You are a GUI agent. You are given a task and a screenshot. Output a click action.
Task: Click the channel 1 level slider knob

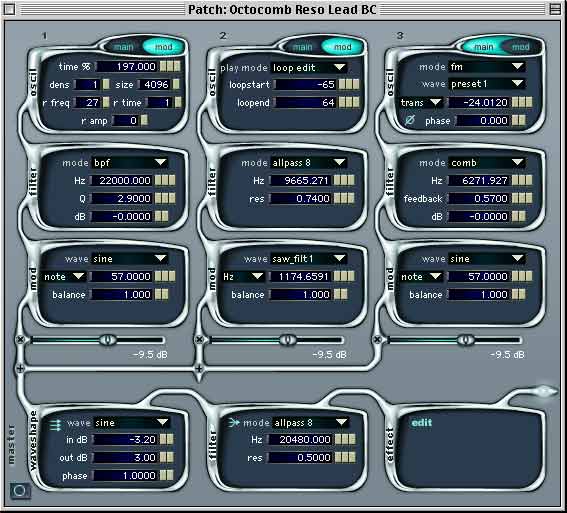107,339
